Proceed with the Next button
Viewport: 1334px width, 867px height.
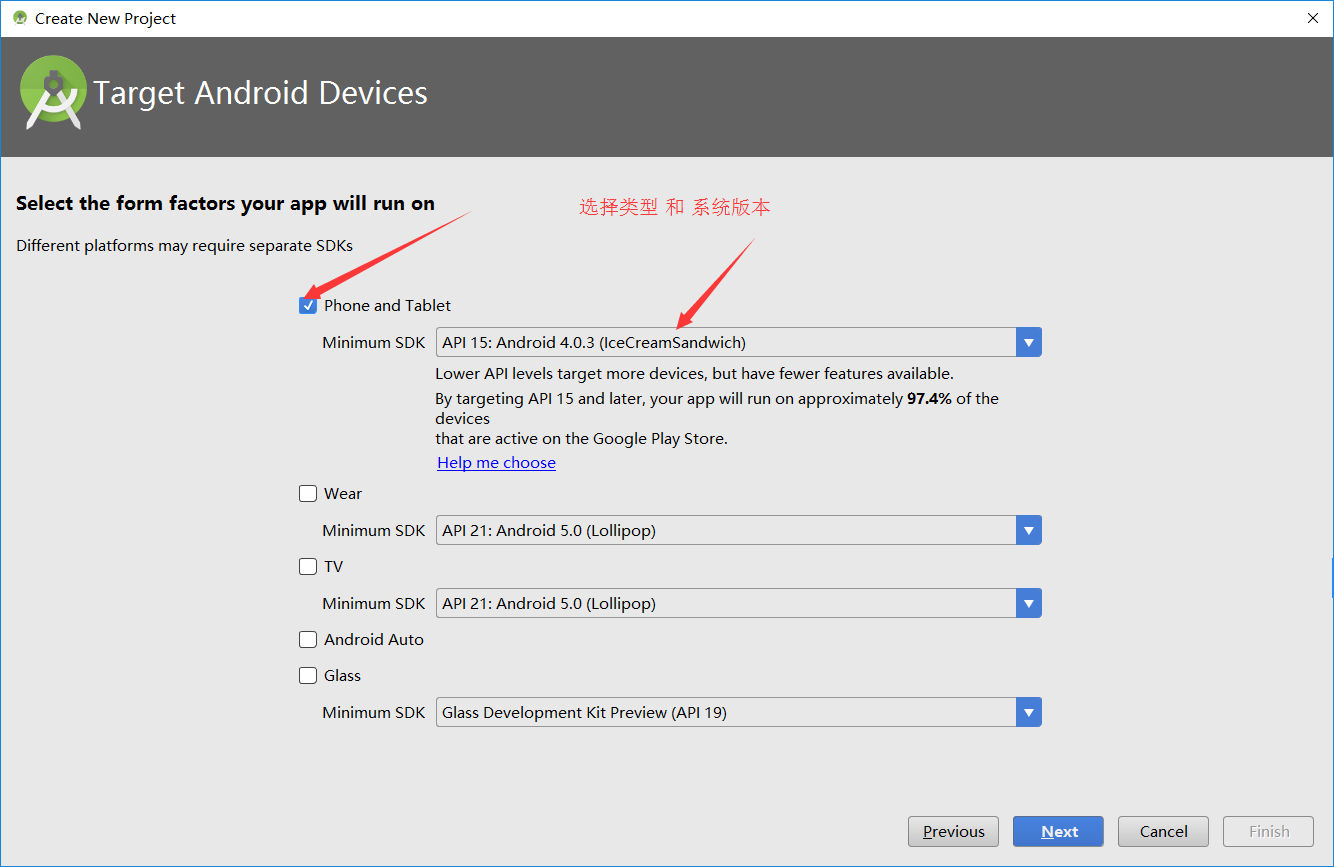[x=1058, y=832]
